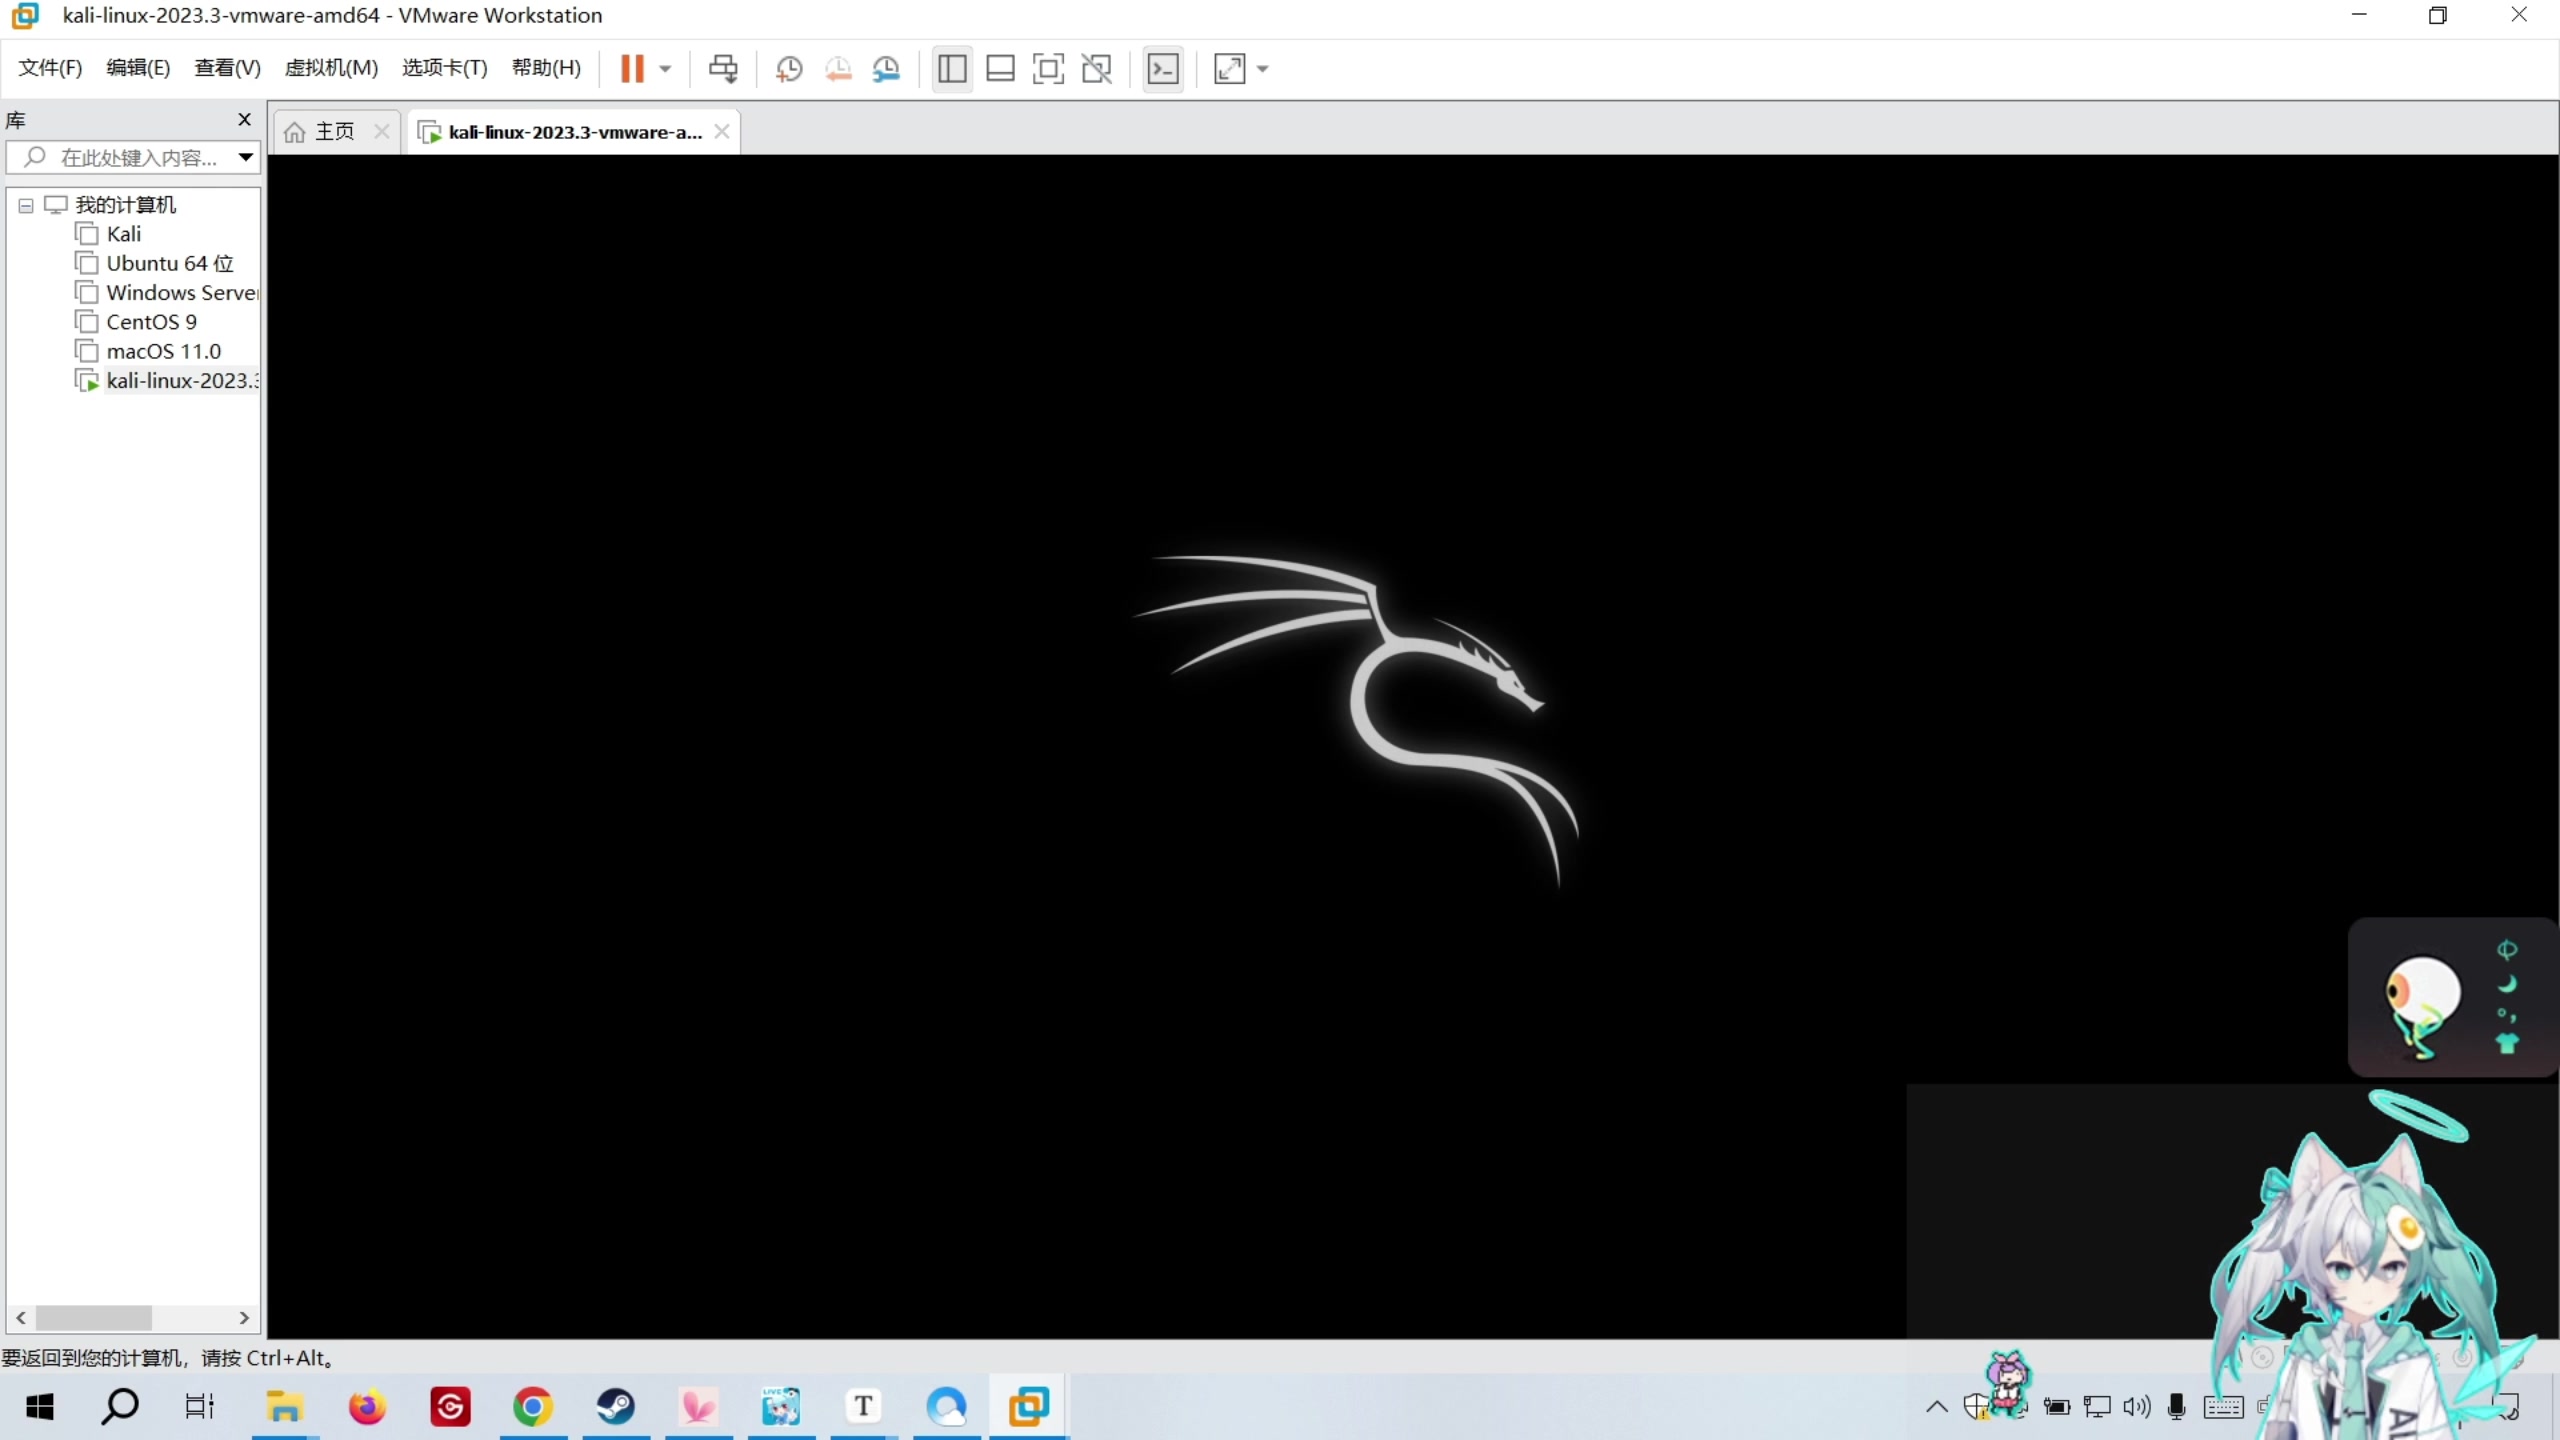Open the network tray icon
The height and width of the screenshot is (1440, 2560).
(2097, 1407)
